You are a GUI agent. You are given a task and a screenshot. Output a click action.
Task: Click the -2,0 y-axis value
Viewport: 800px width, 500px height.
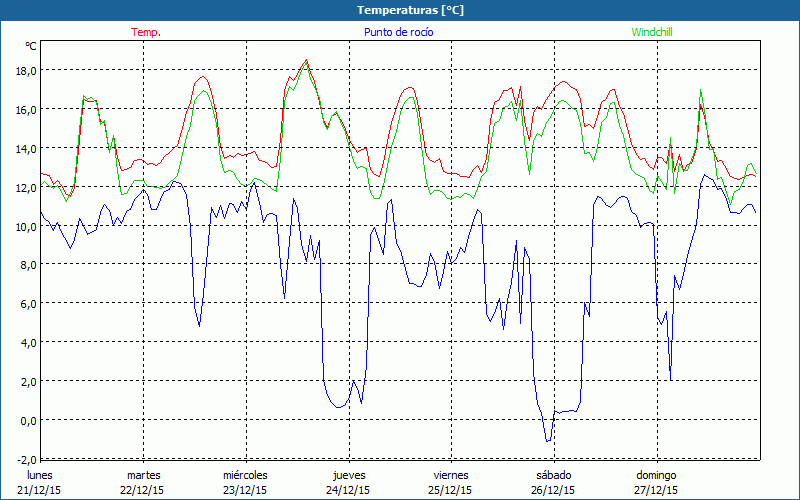27,460
